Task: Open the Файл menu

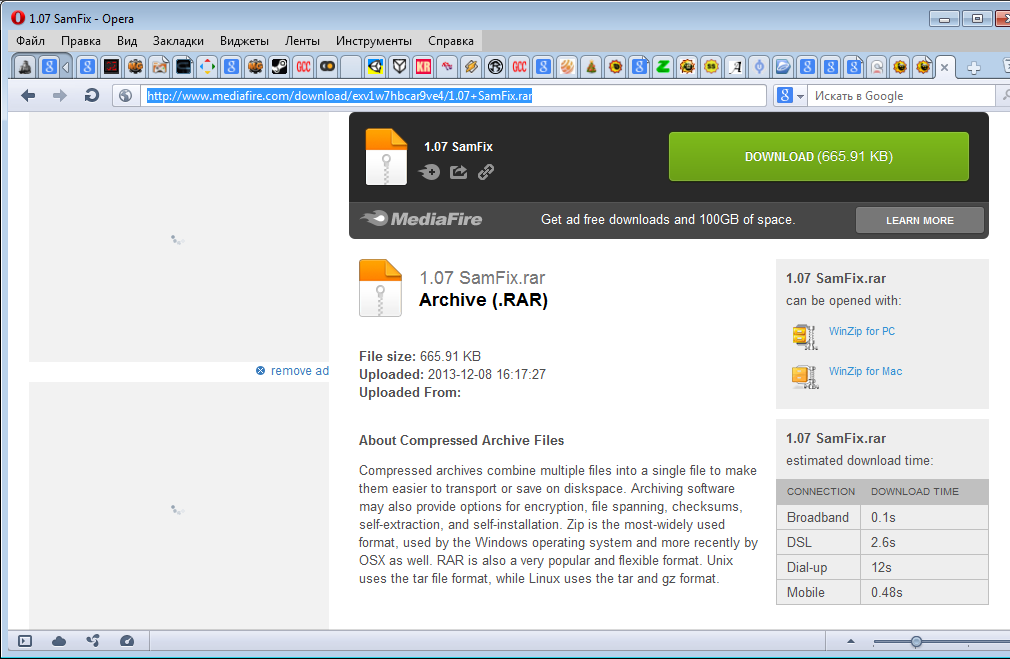Action: [x=30, y=41]
